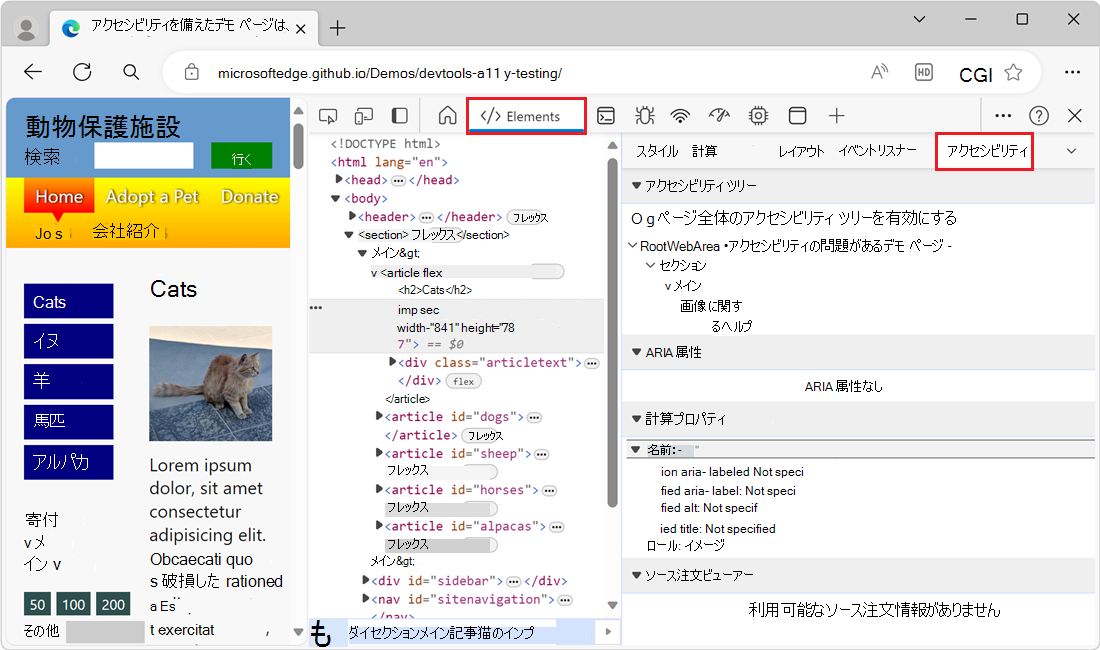Viewport: 1100px width, 650px height.
Task: Click the Cats navigation button
Action: [68, 301]
